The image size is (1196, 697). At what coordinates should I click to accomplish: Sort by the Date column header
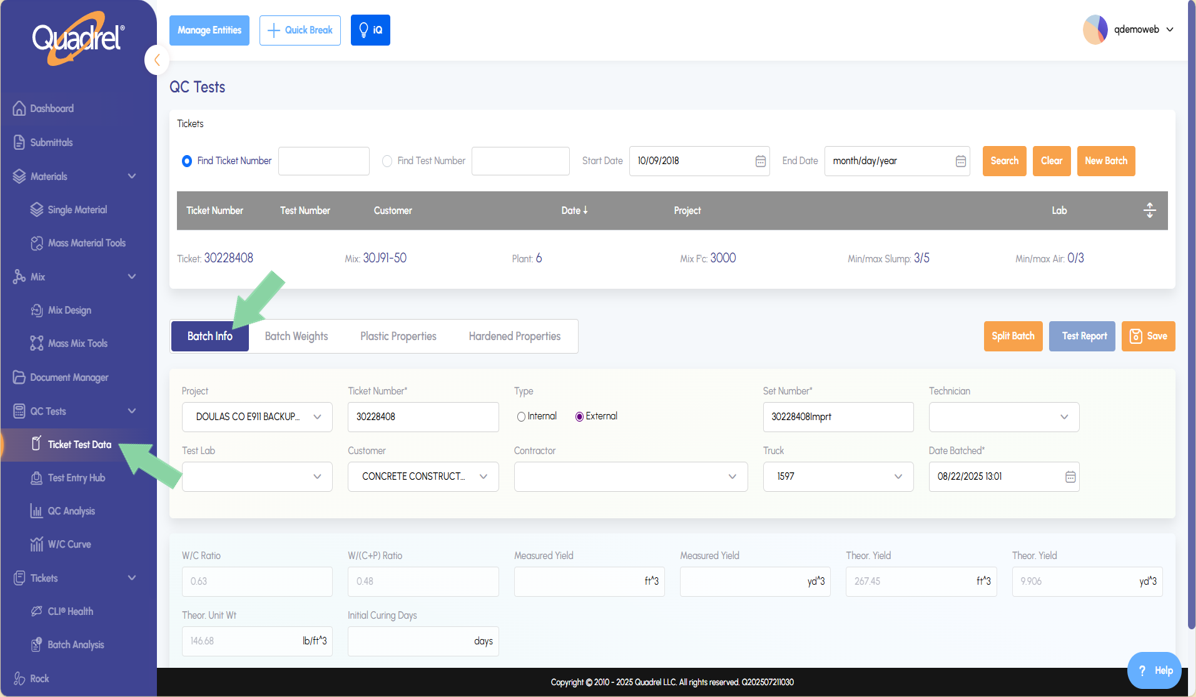[x=574, y=210]
